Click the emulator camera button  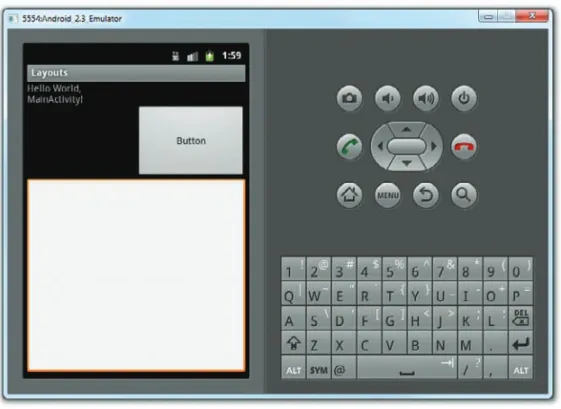point(350,98)
